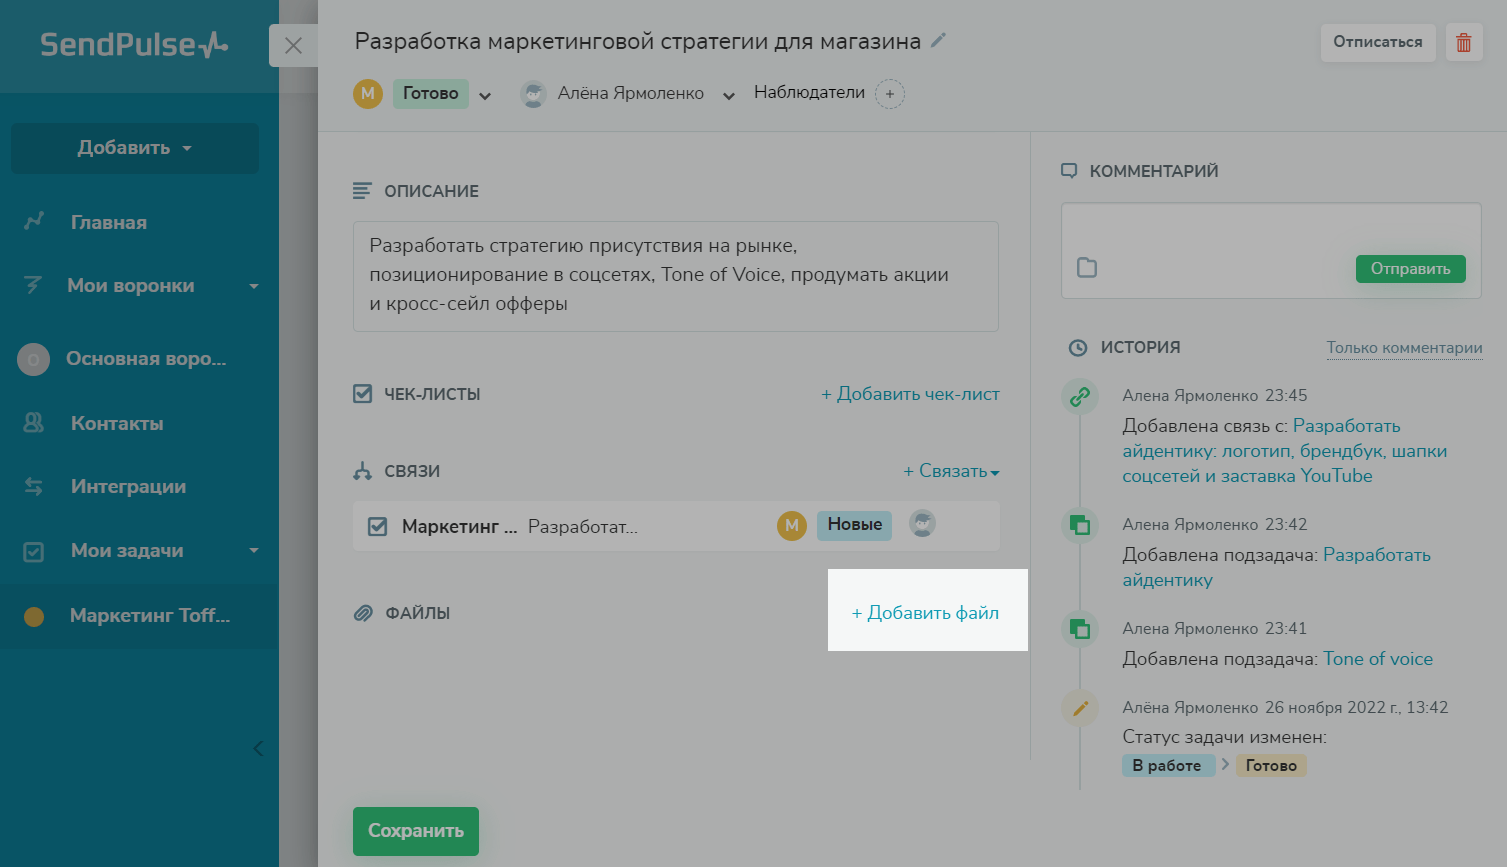
Task: Delete task with the red trash icon
Action: (1464, 43)
